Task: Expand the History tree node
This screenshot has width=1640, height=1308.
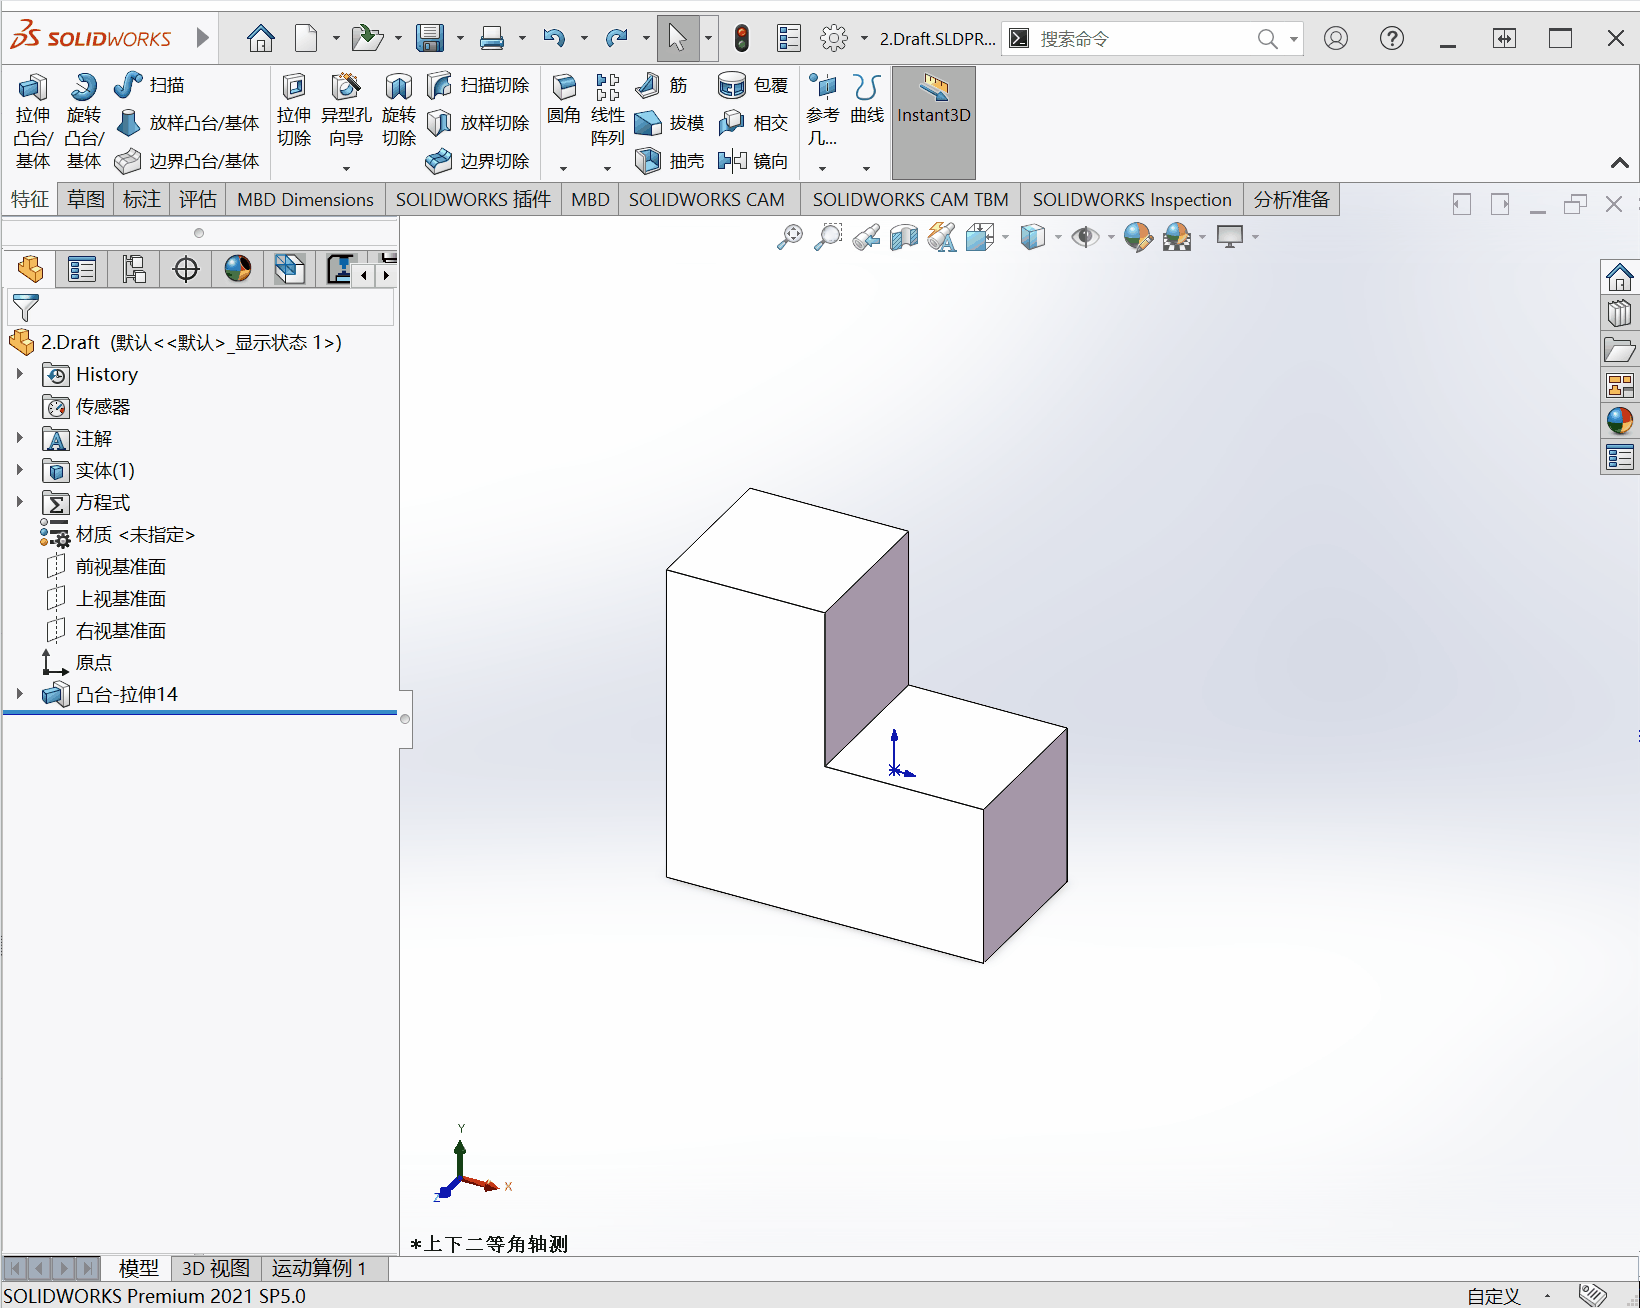Action: pos(19,374)
